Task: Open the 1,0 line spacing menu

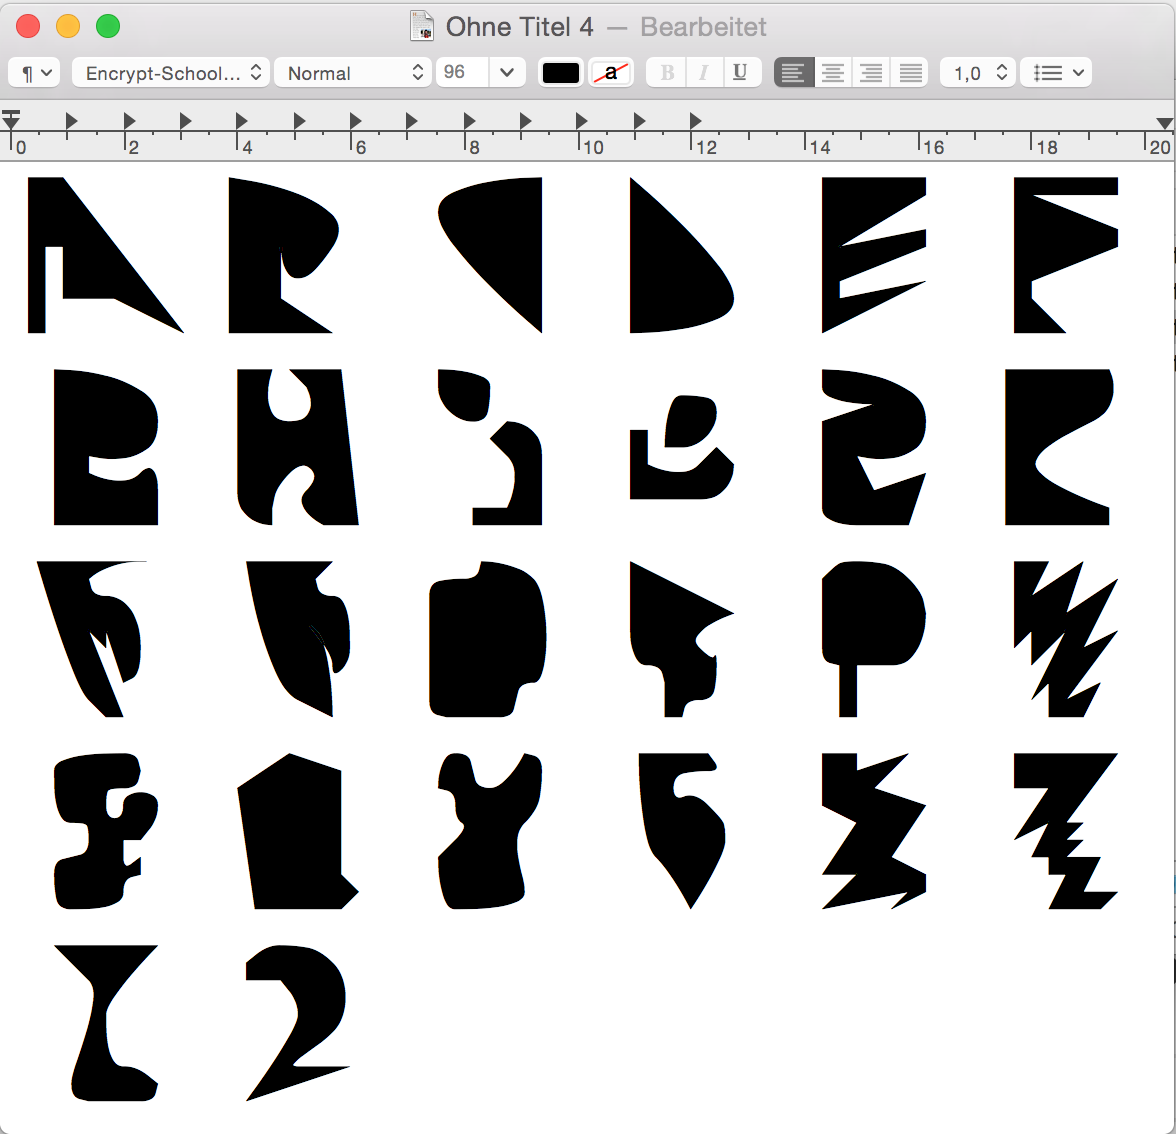Action: 978,73
